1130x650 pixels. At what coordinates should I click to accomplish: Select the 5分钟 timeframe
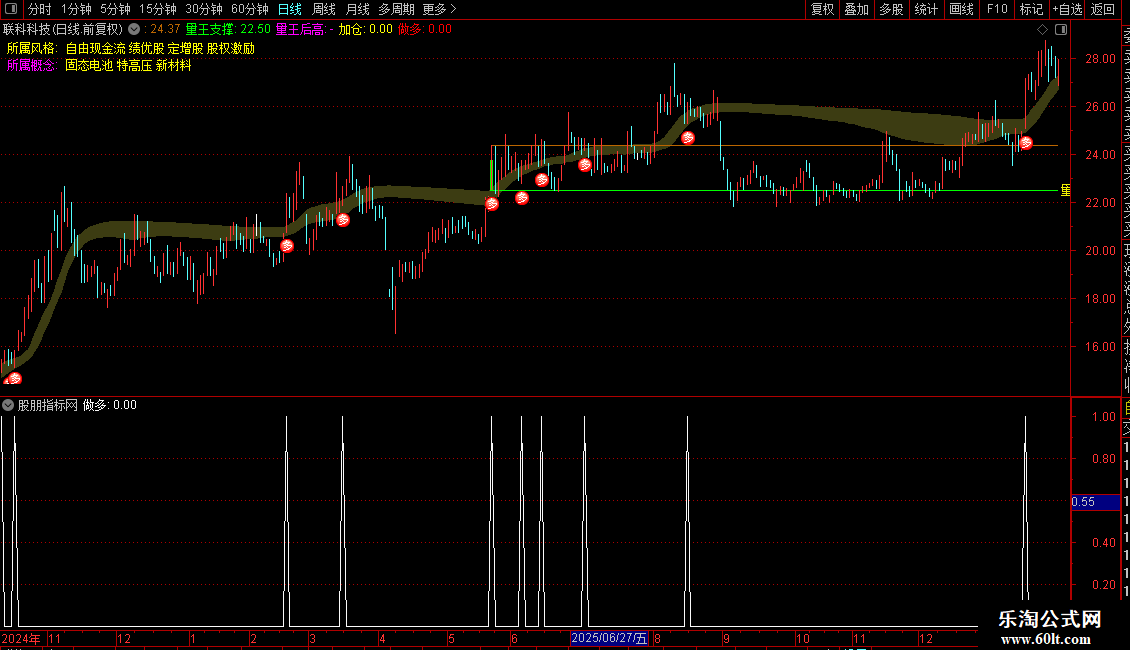(115, 9)
